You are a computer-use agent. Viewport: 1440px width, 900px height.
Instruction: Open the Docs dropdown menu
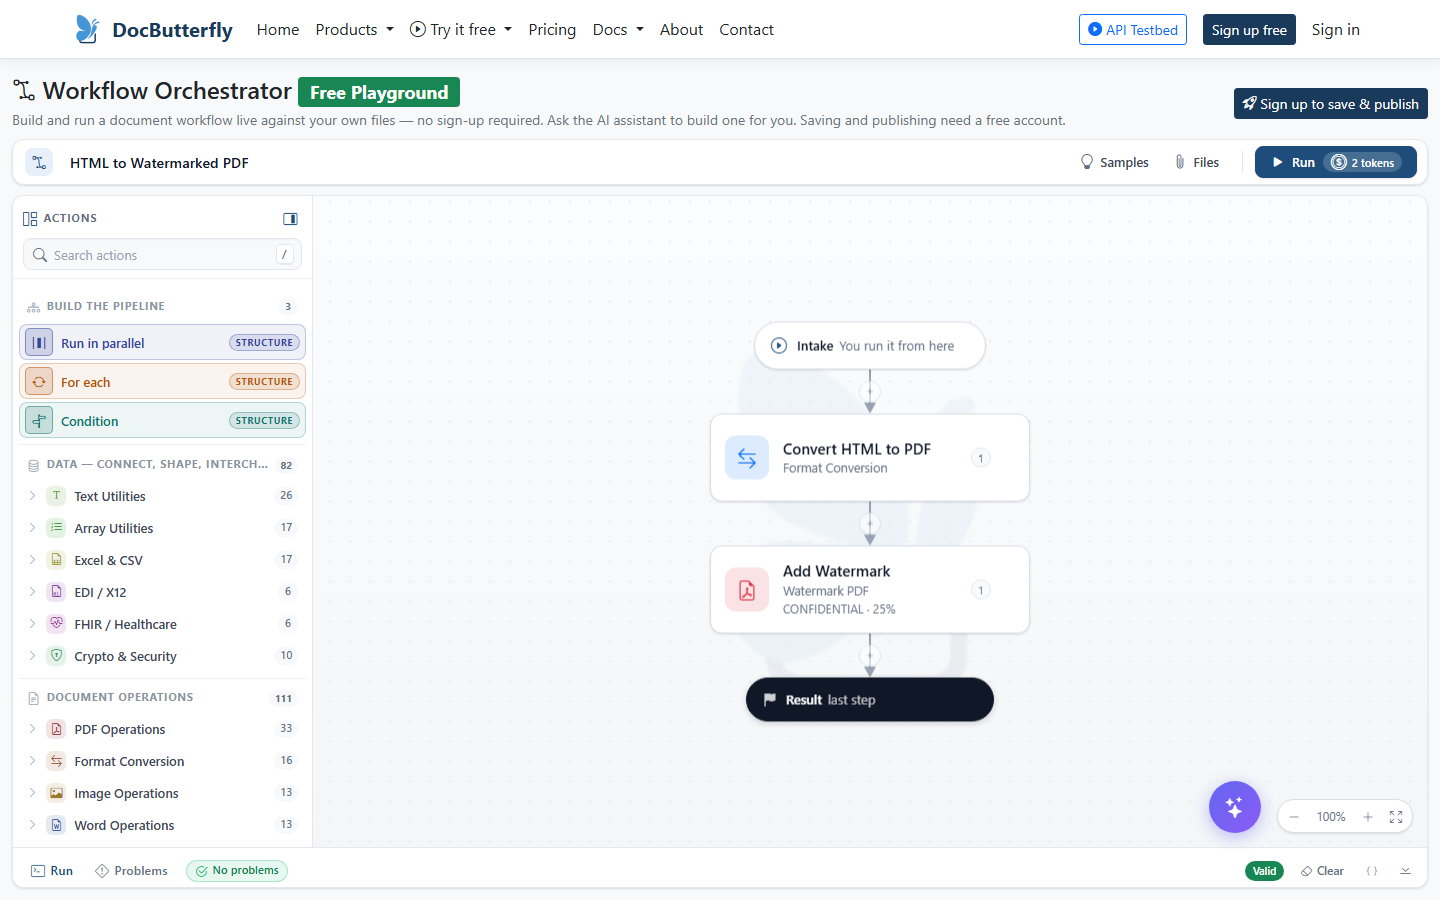(618, 30)
